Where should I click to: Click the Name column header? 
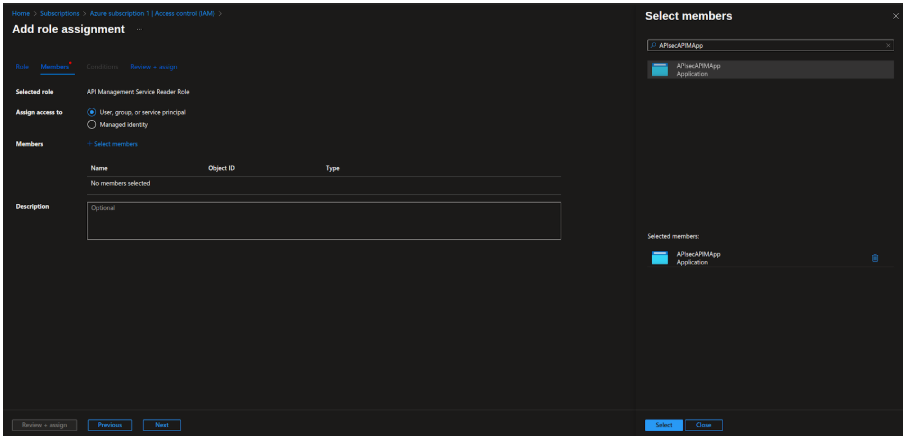(x=99, y=169)
